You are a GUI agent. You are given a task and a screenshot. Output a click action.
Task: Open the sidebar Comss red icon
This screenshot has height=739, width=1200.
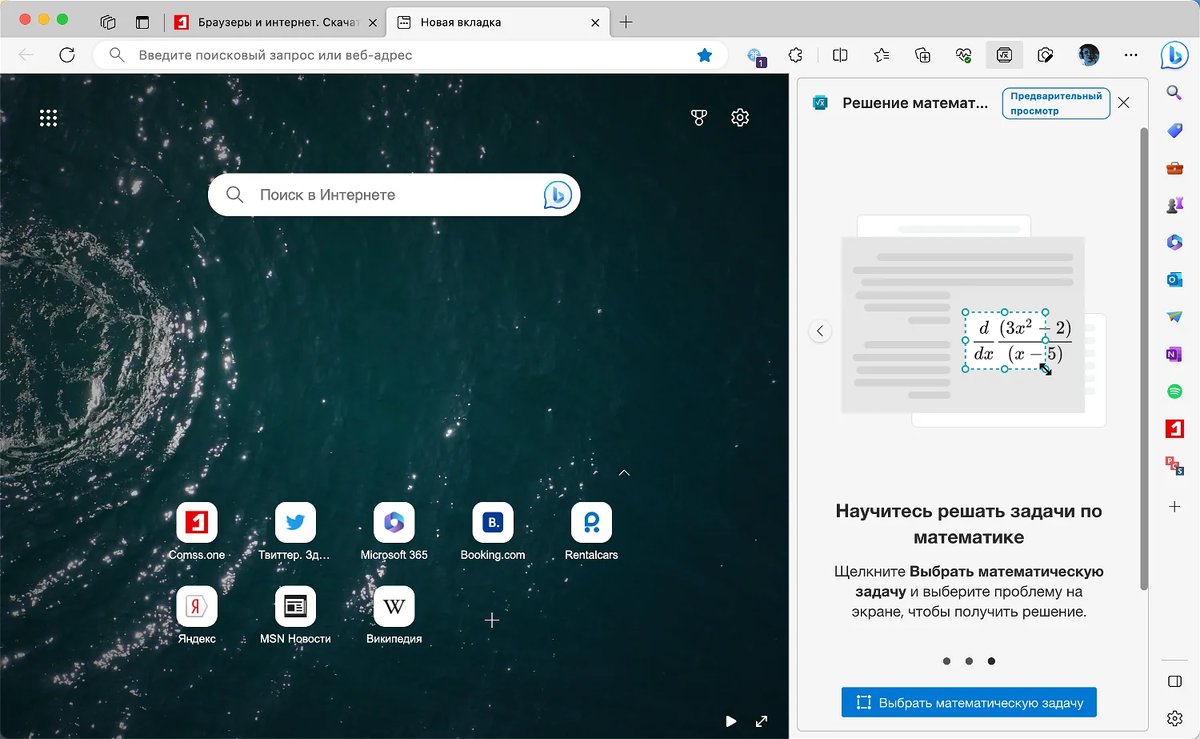[1175, 429]
